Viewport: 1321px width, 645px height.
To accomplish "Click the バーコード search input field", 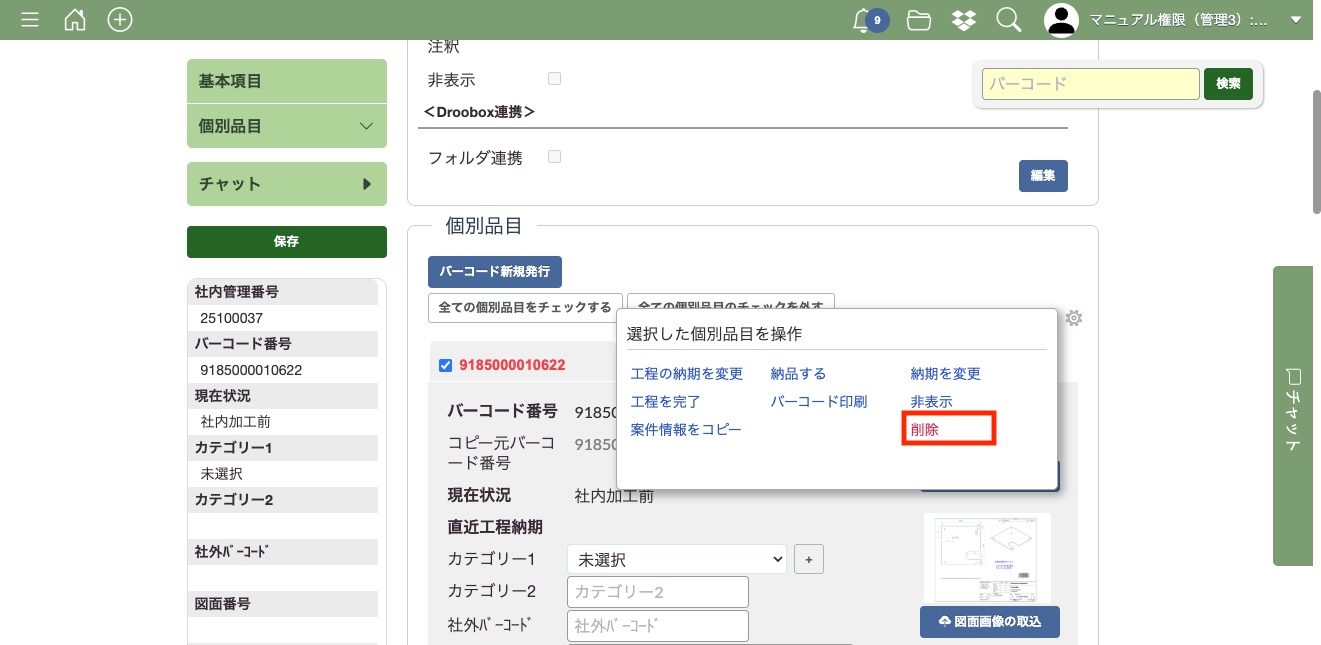I will point(1090,84).
